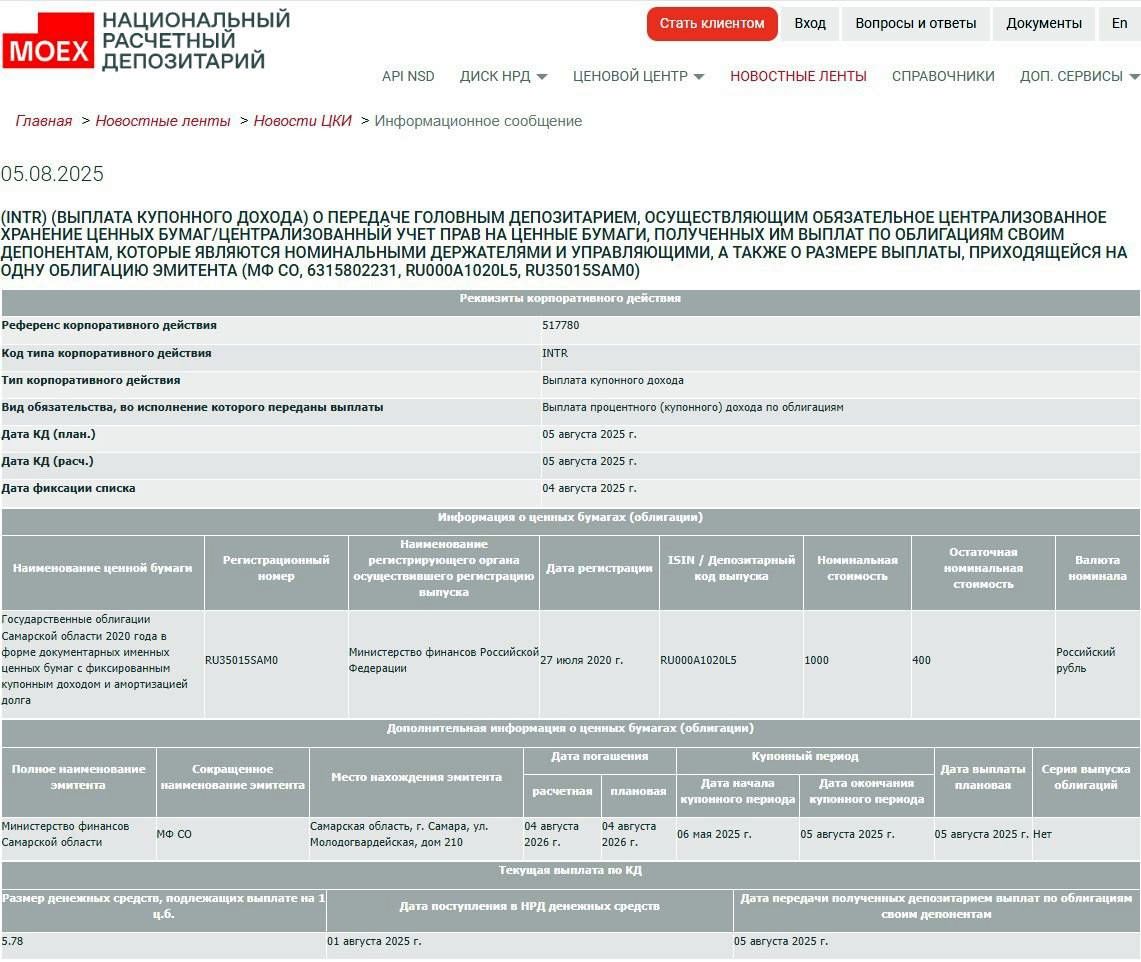Go to Новости ЦКИ breadcrumb link
Screen dimensions: 1141x962
(x=302, y=121)
